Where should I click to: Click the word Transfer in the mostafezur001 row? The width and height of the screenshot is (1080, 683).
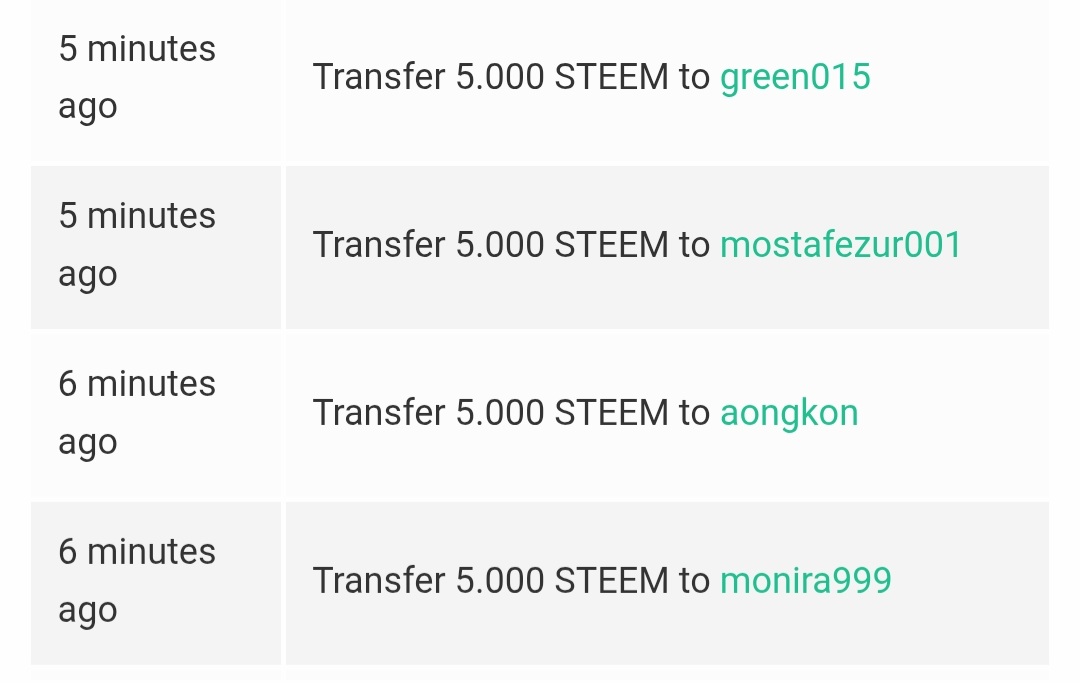pyautogui.click(x=379, y=245)
